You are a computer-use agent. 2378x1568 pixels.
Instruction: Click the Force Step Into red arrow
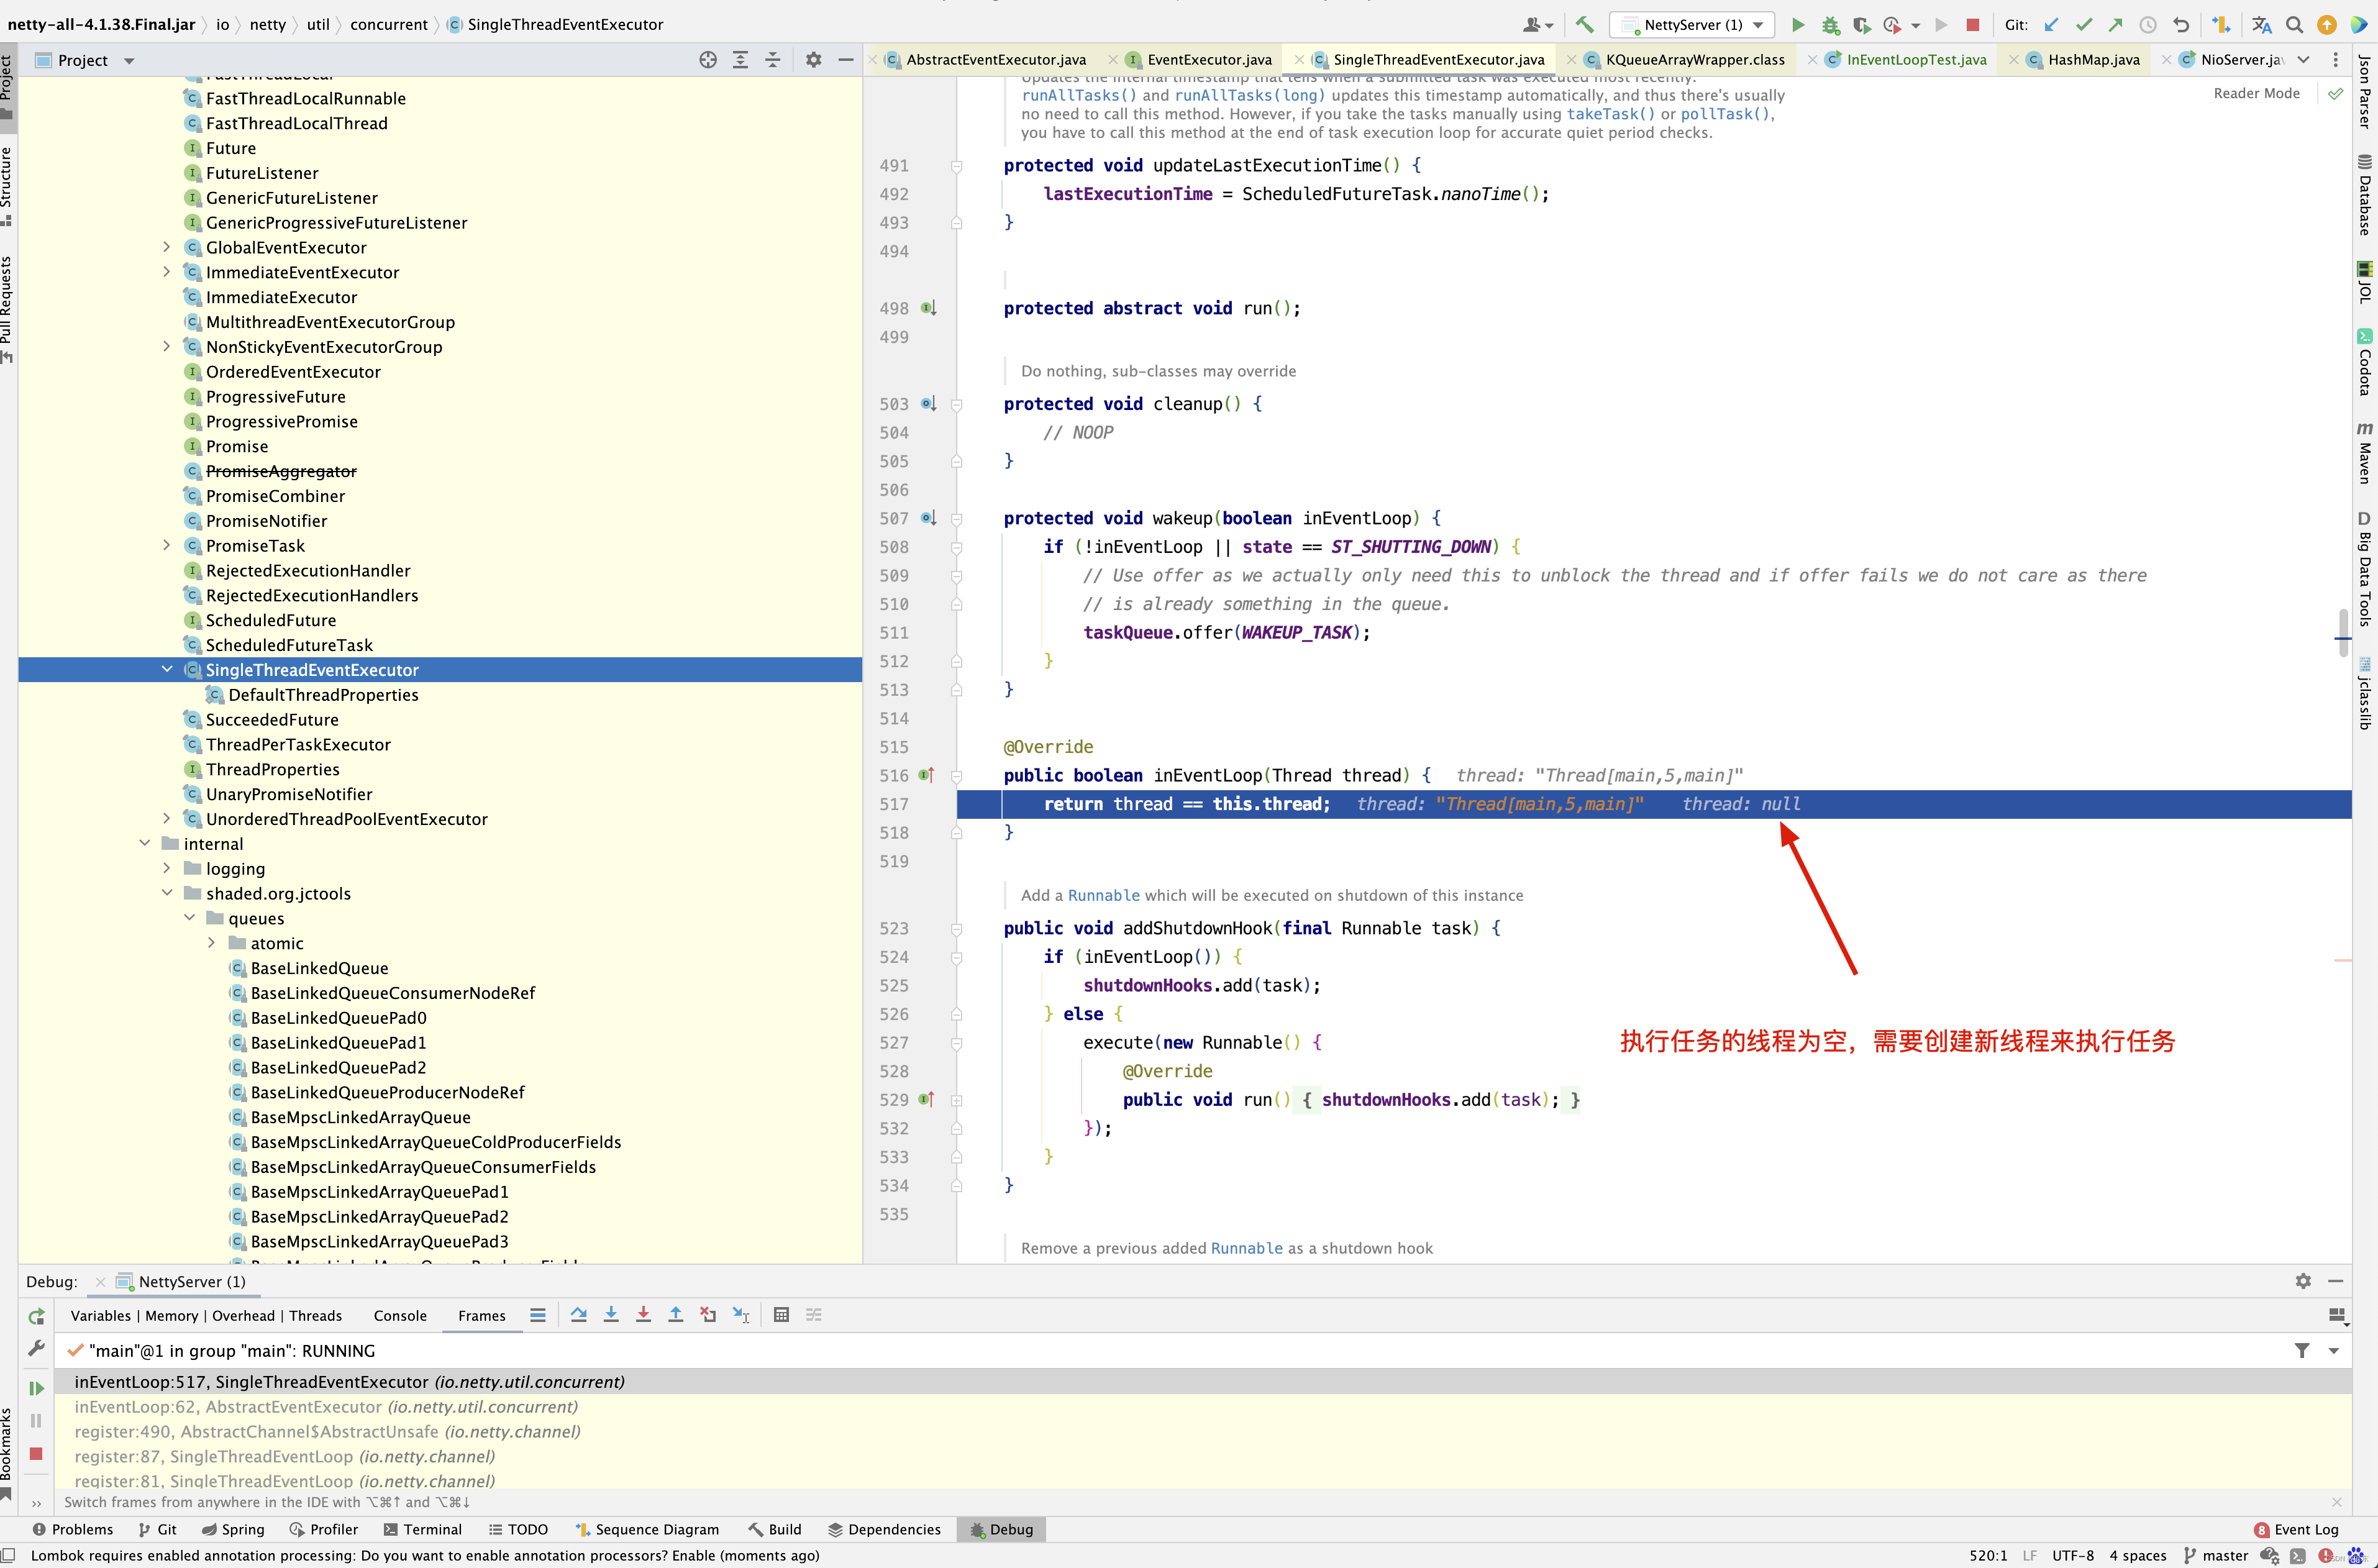643,1315
